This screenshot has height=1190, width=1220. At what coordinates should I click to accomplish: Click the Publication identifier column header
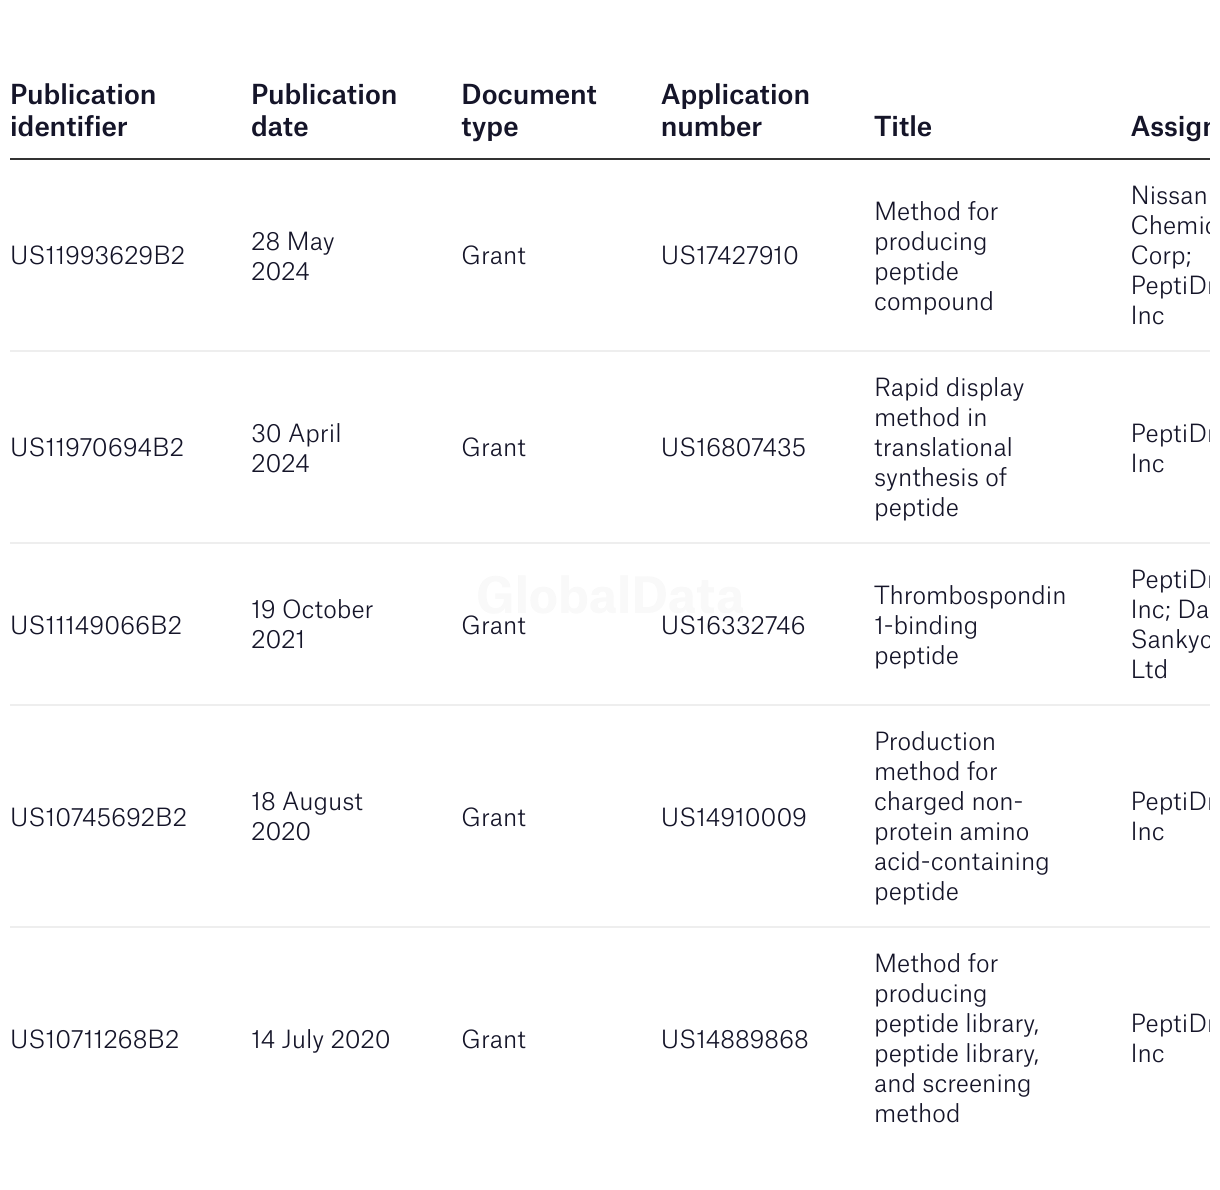(x=83, y=111)
